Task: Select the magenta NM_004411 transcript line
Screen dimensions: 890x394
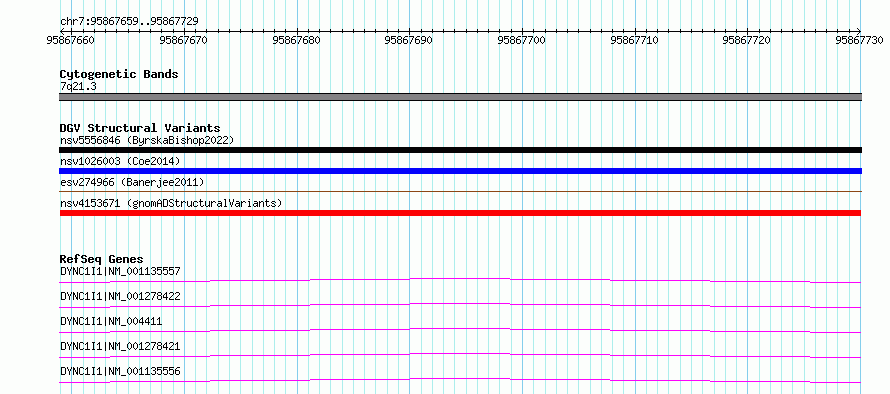Action: 460,330
